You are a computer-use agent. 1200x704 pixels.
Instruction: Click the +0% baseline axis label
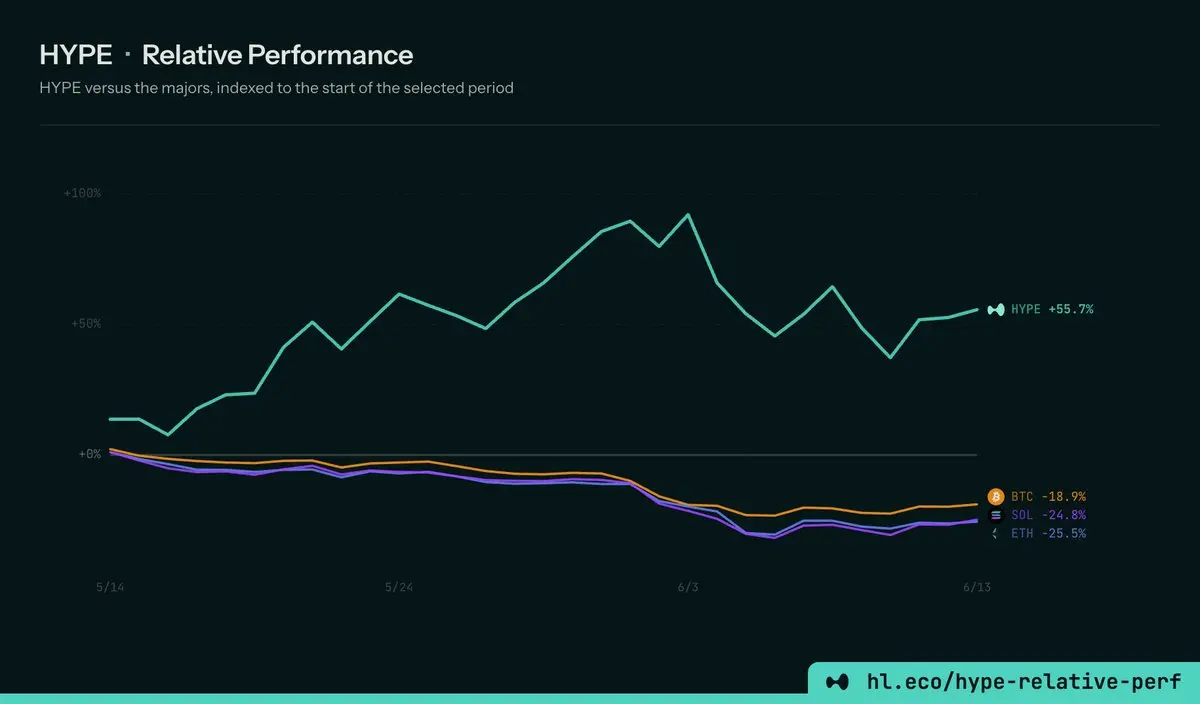click(x=90, y=455)
